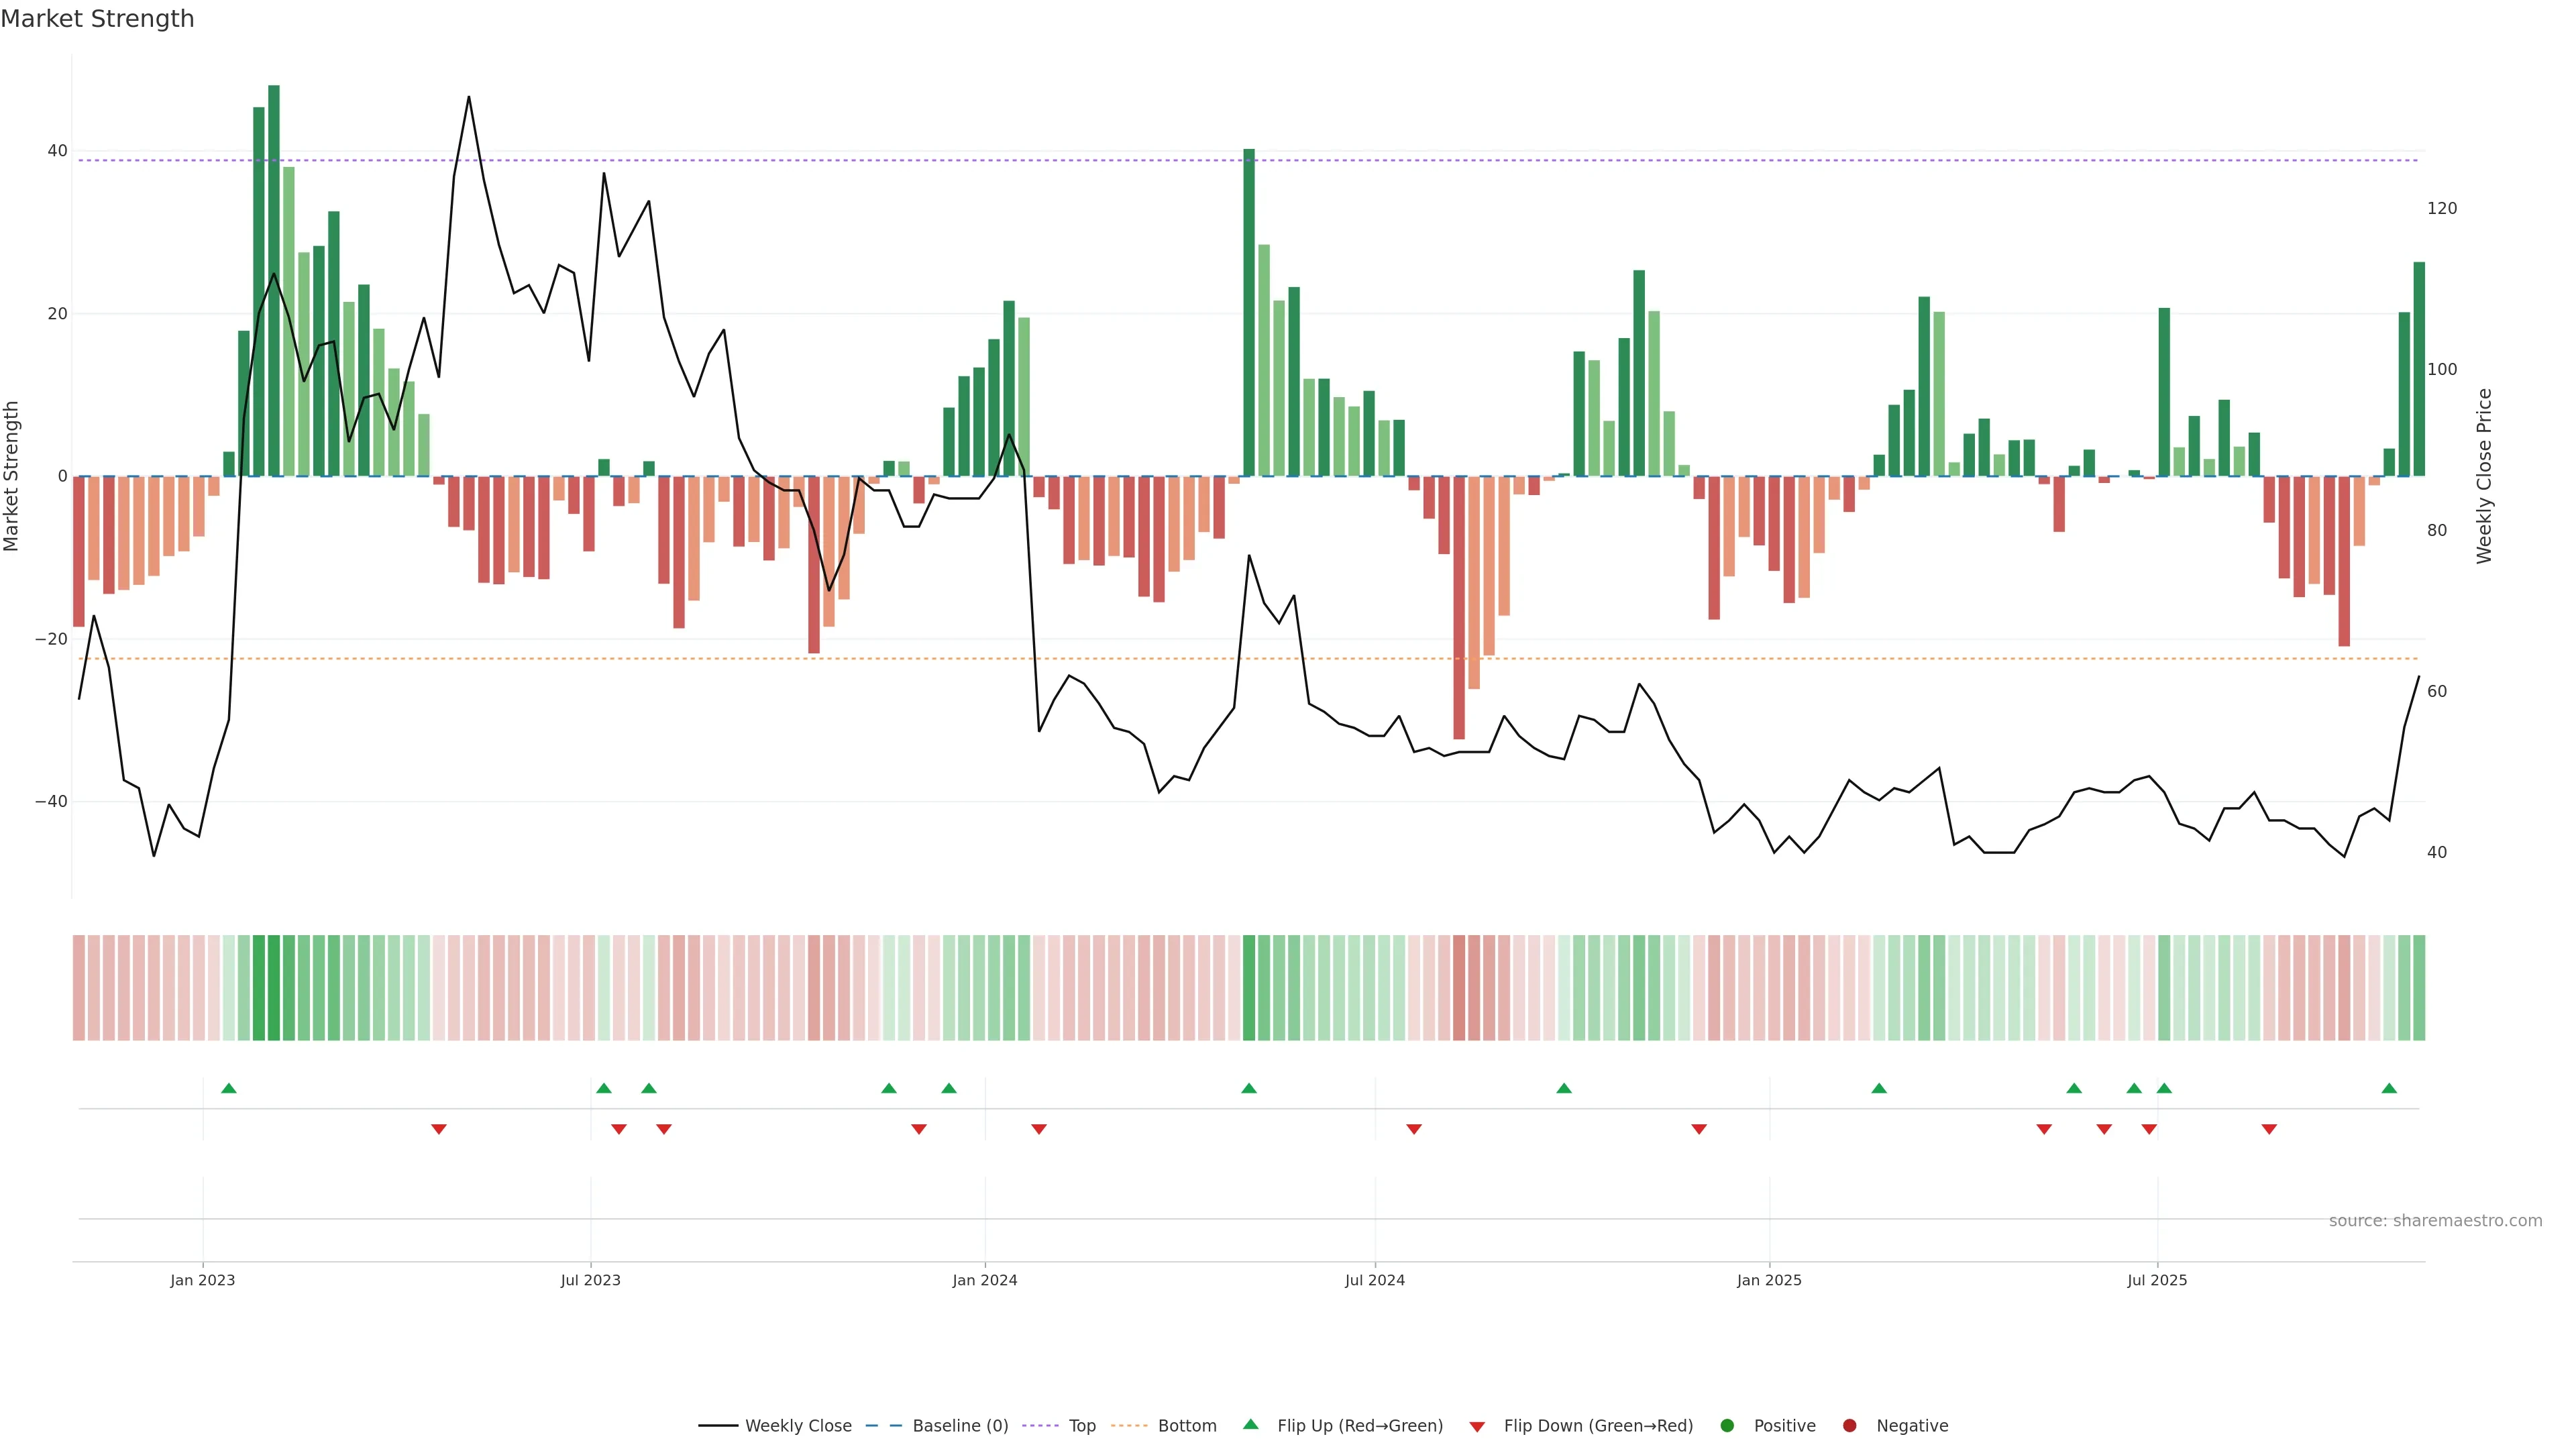2576x1449 pixels.
Task: Click the first green flip-up marker after Jan 2023
Action: [229, 1088]
